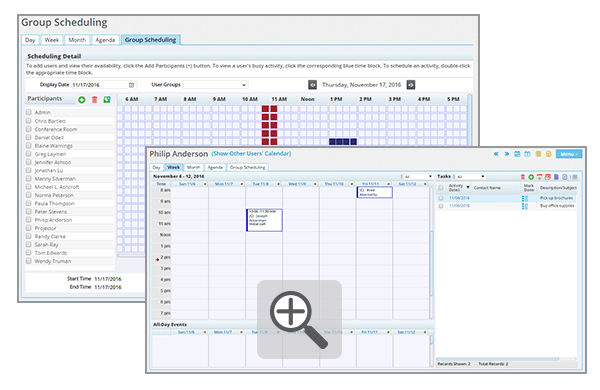Go to previous day left of Thursday, November 17

point(312,85)
